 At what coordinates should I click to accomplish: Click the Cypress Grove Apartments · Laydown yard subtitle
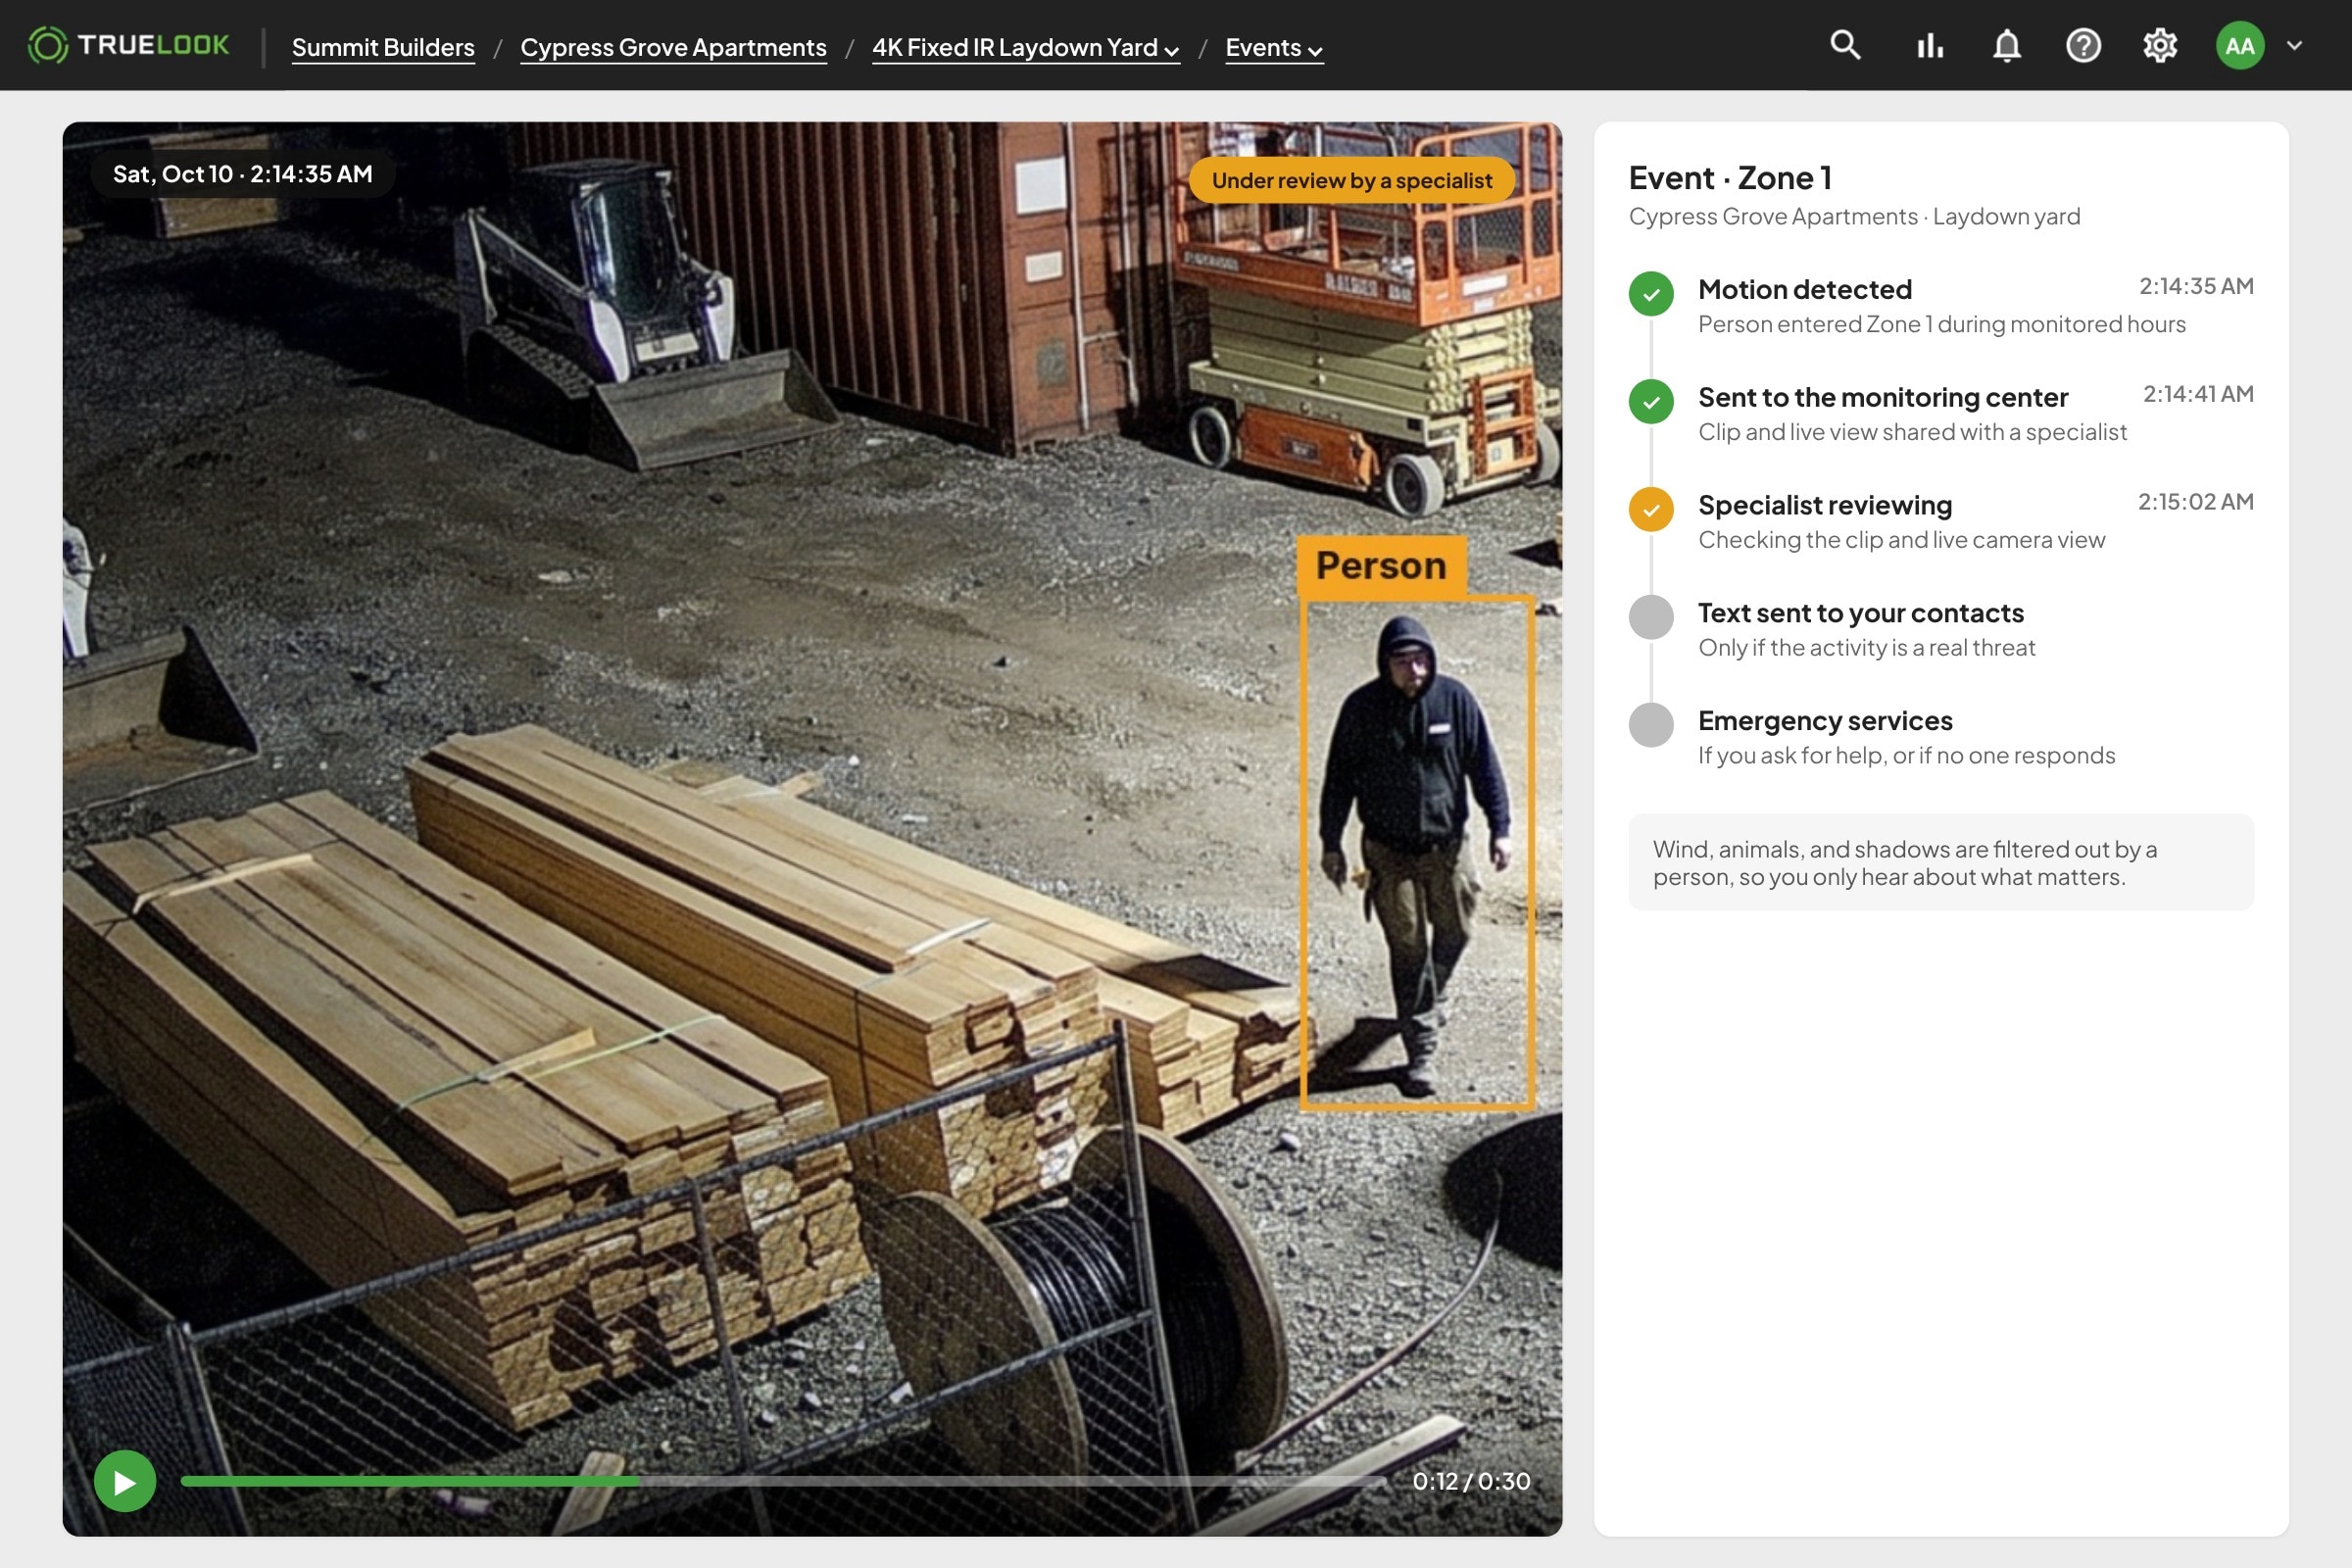pyautogui.click(x=1854, y=217)
